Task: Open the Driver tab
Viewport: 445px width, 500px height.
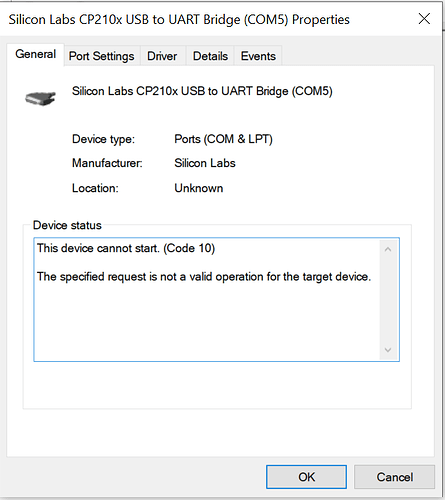Action: coord(162,56)
